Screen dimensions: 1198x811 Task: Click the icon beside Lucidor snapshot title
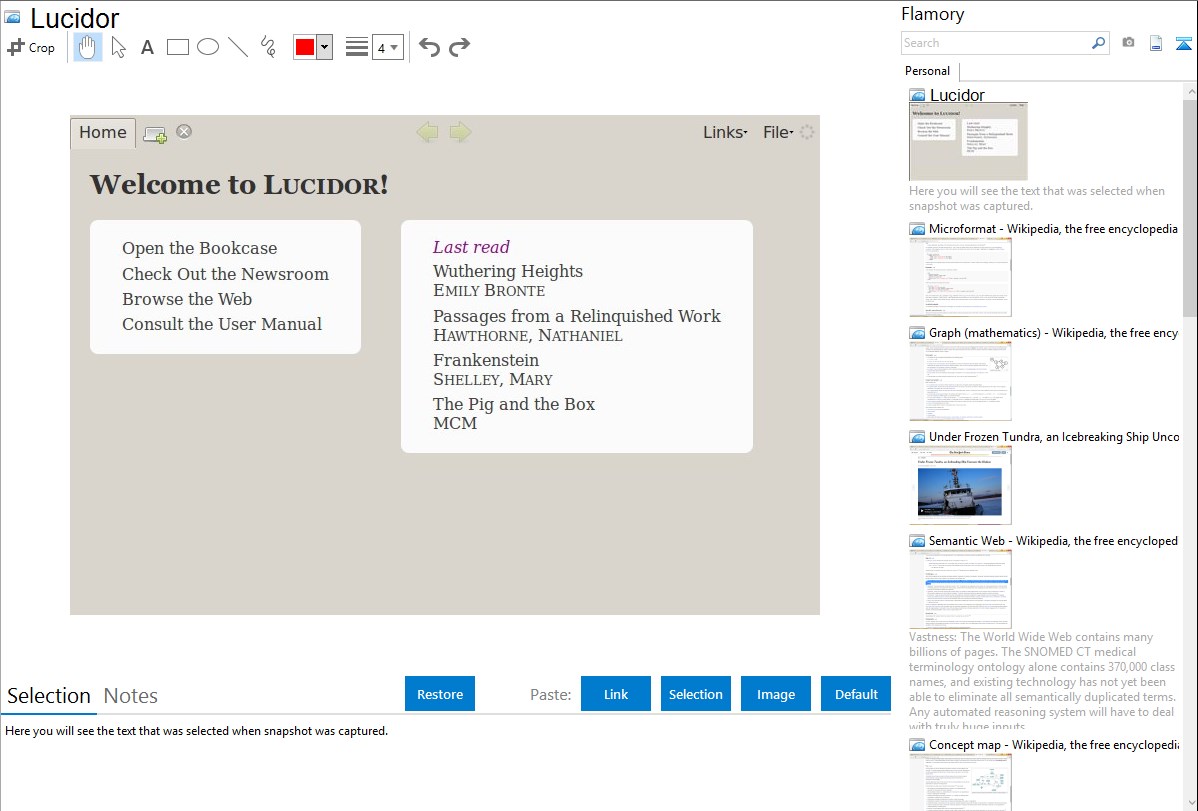[918, 96]
